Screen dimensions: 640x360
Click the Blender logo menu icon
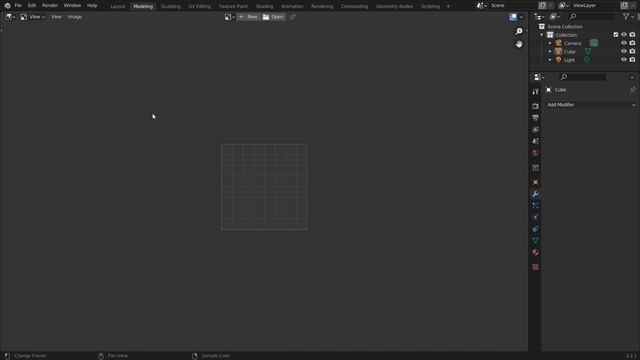click(7, 6)
